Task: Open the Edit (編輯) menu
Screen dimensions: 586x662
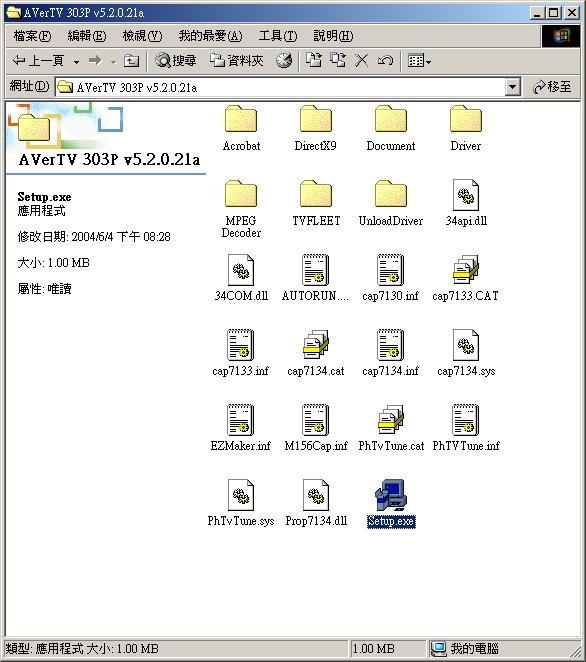Action: coord(87,36)
